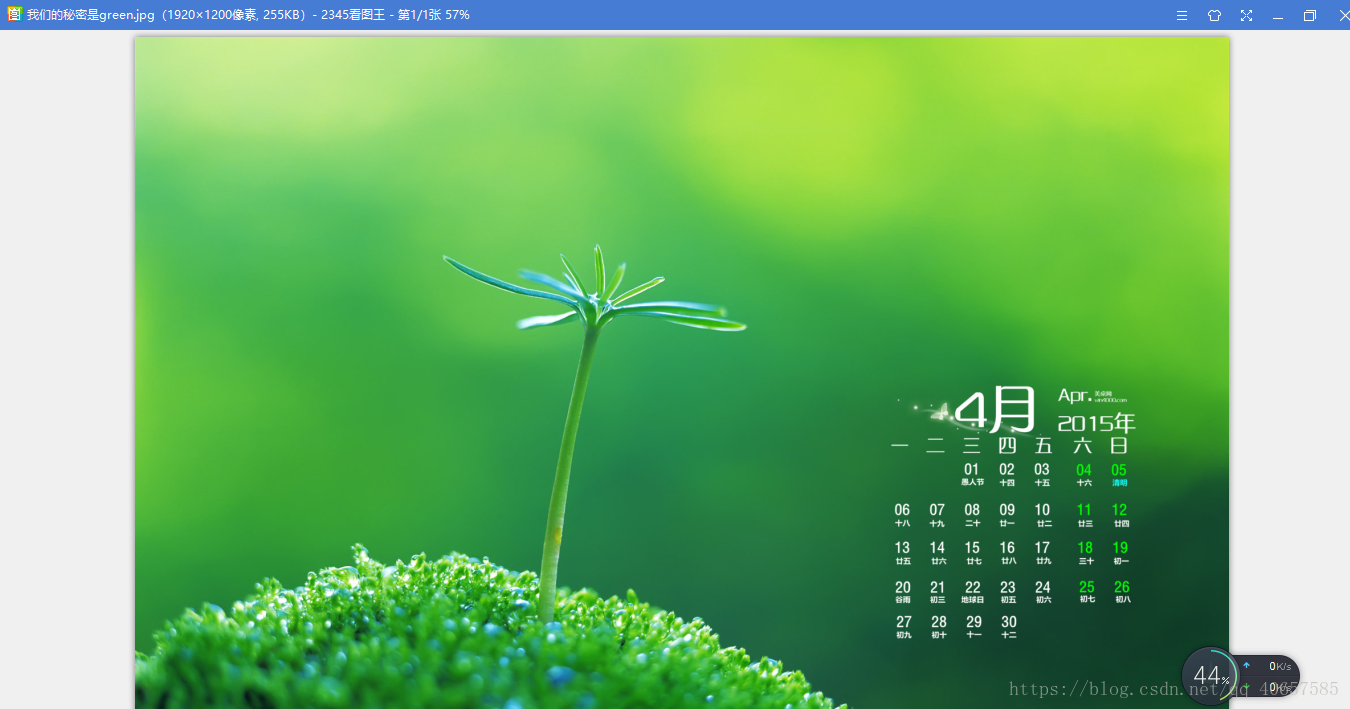Image resolution: width=1350 pixels, height=709 pixels.
Task: Open the skin (shirt) theme icon
Action: [x=1214, y=15]
